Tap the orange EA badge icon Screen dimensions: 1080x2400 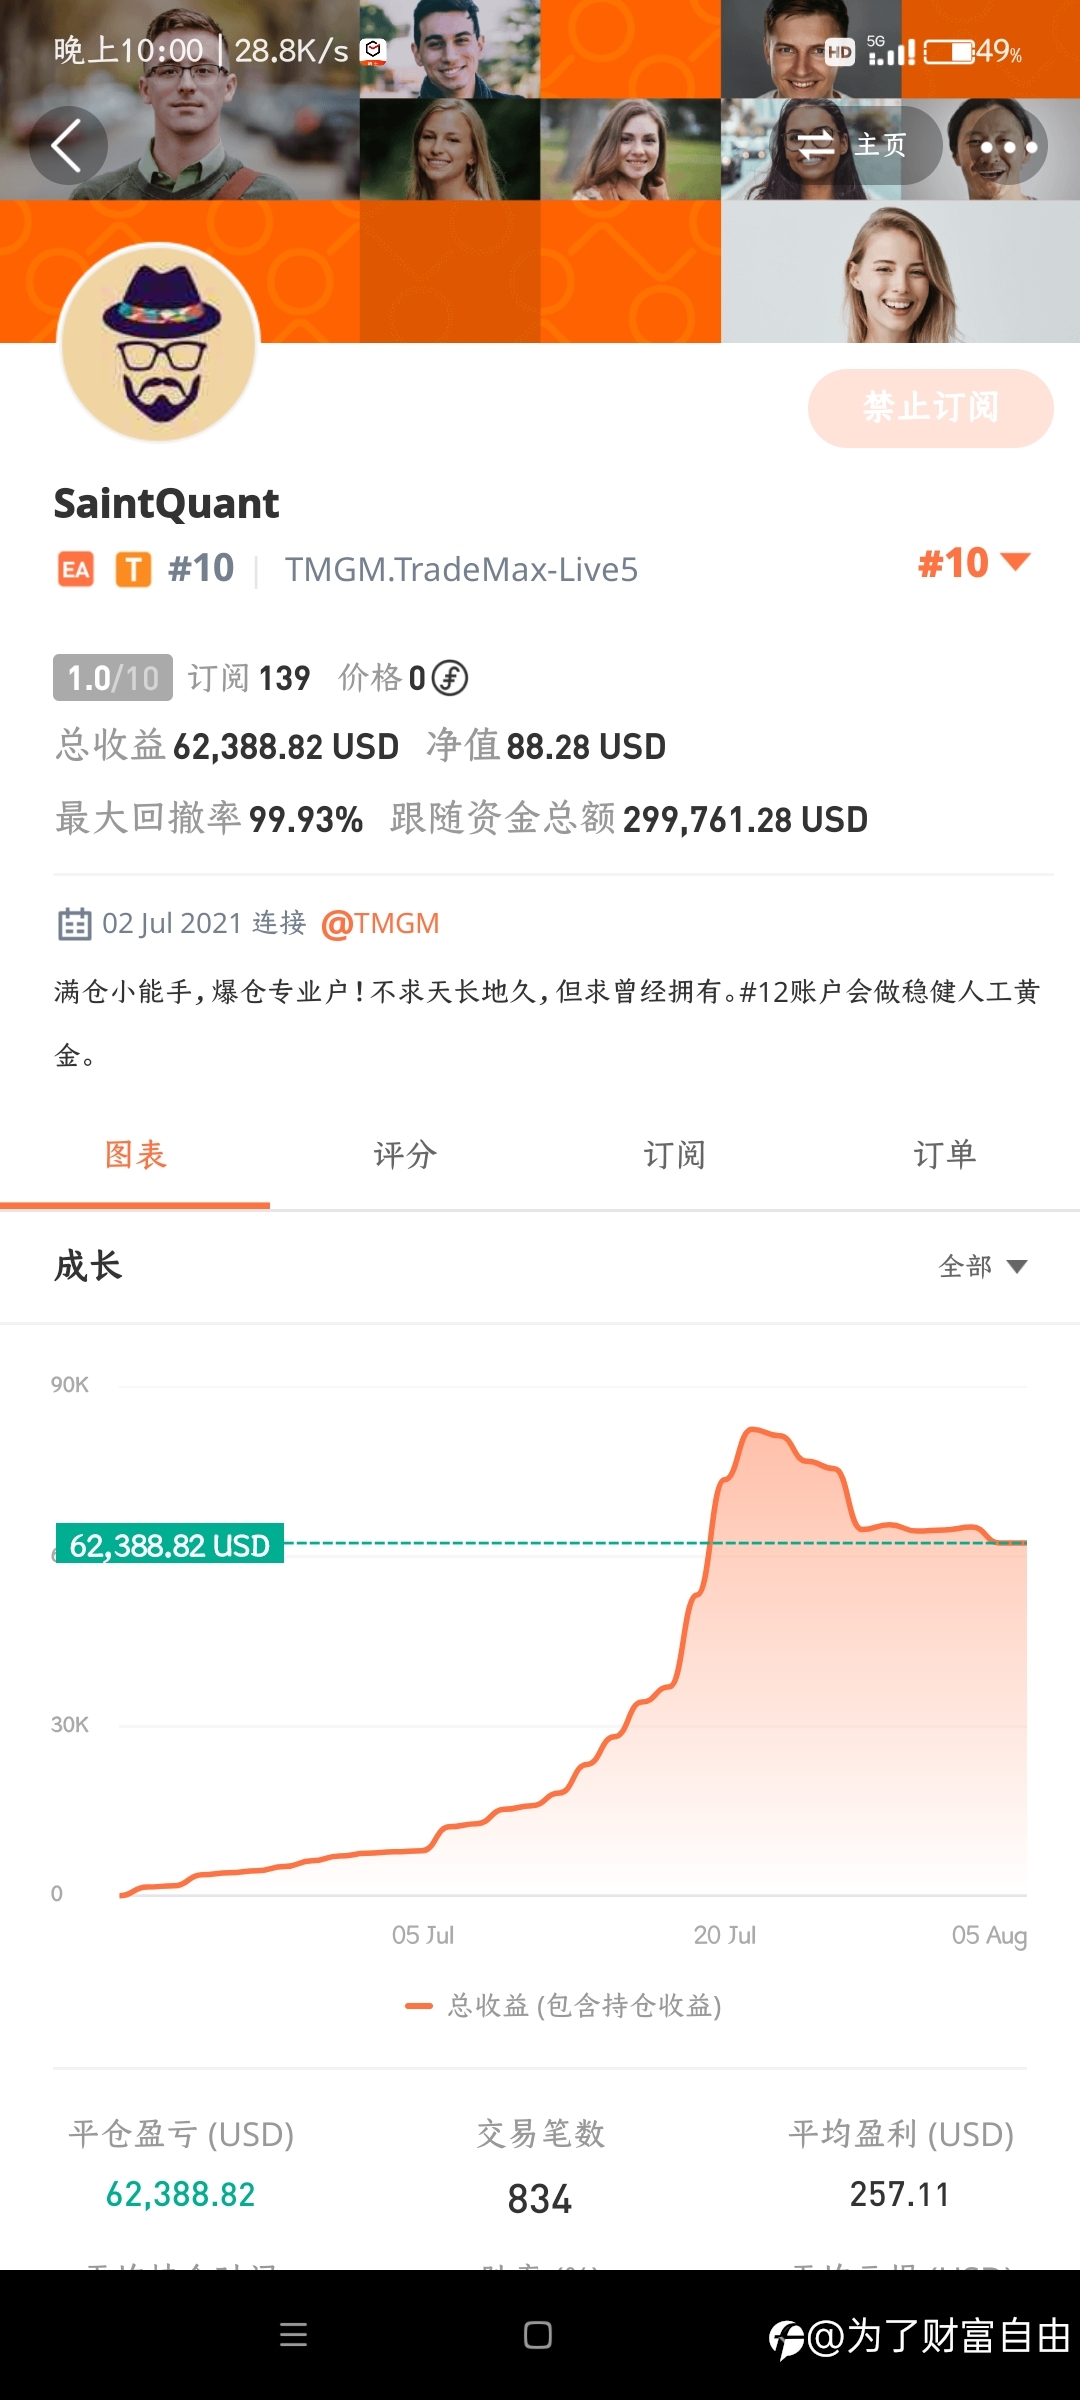point(75,570)
